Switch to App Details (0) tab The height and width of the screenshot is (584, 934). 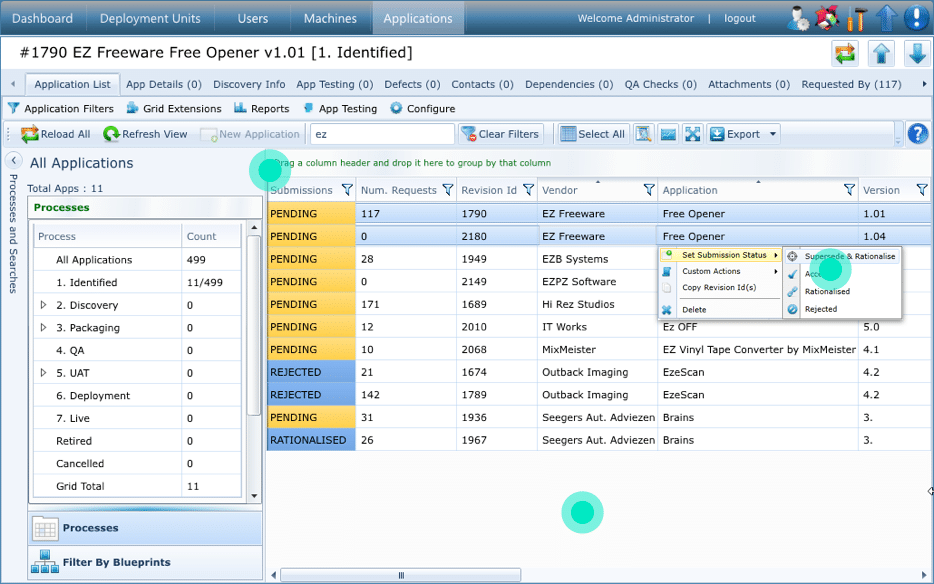(164, 85)
